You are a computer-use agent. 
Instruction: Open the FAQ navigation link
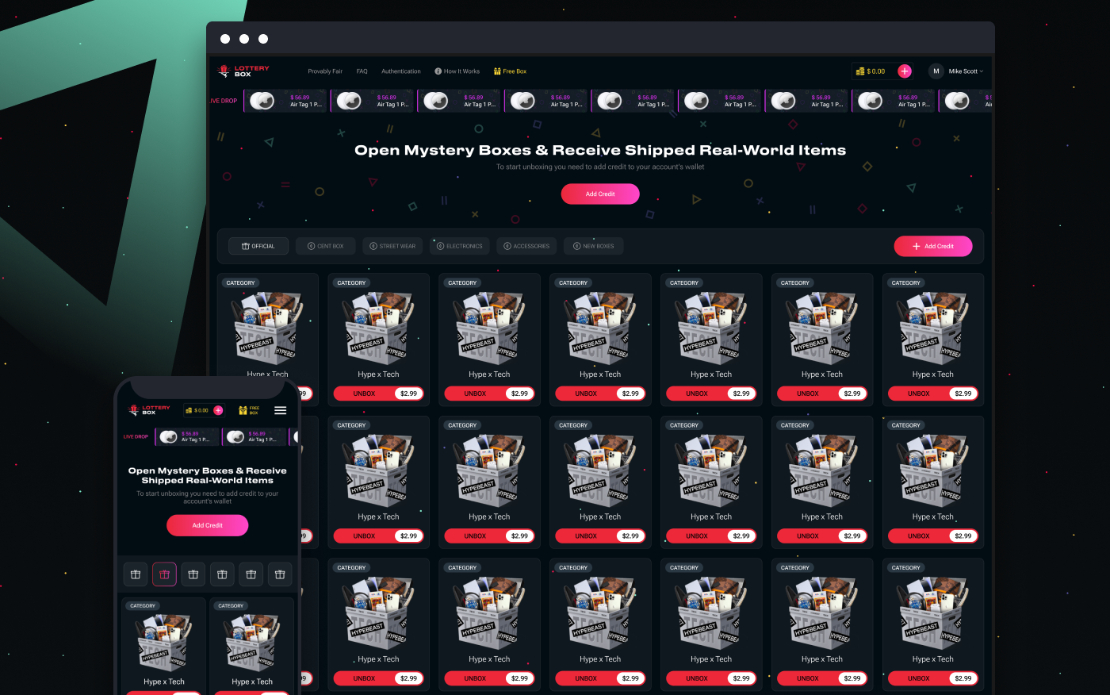[362, 71]
